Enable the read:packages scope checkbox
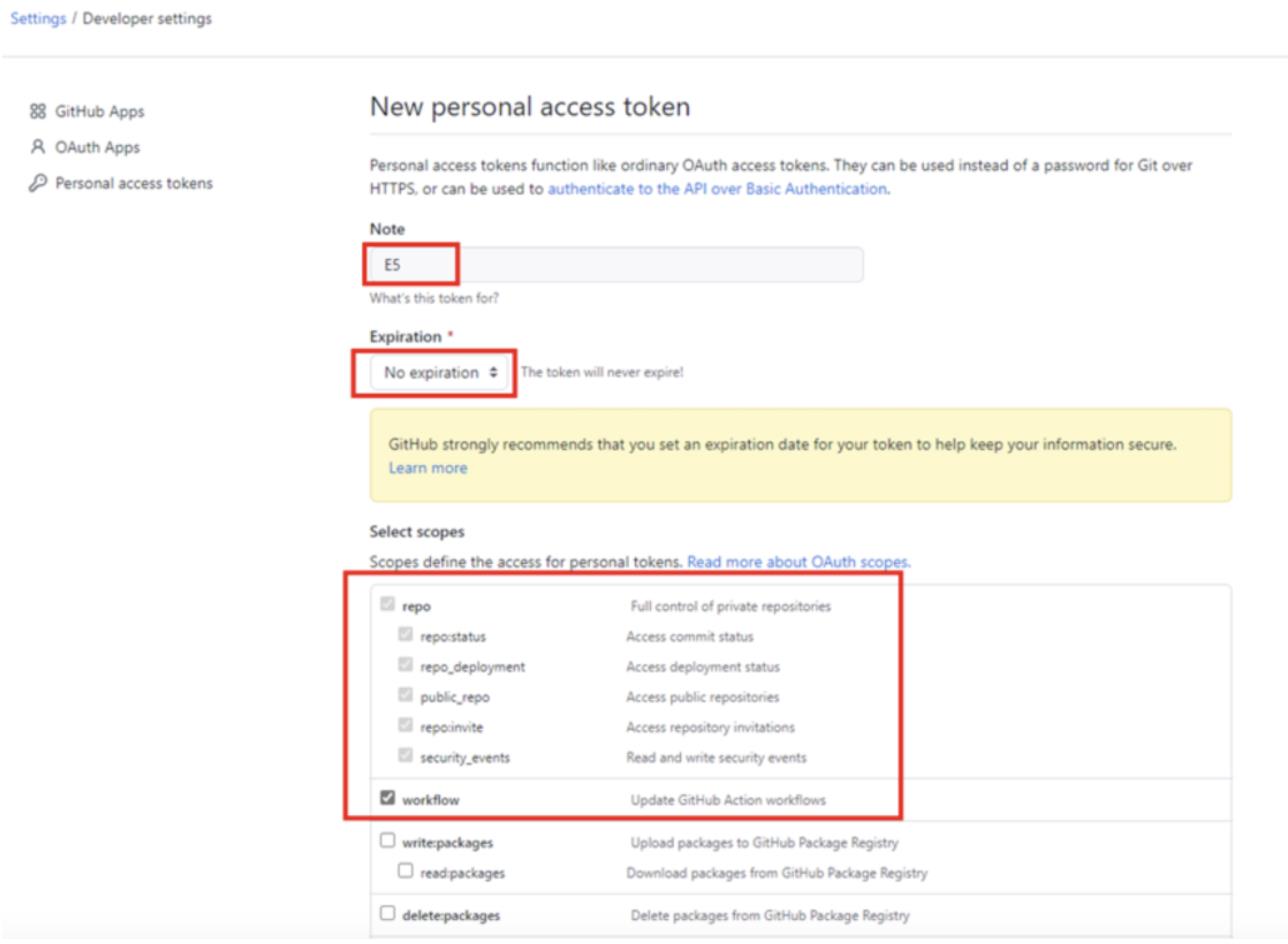Screen dimensions: 1288x944 (405, 871)
